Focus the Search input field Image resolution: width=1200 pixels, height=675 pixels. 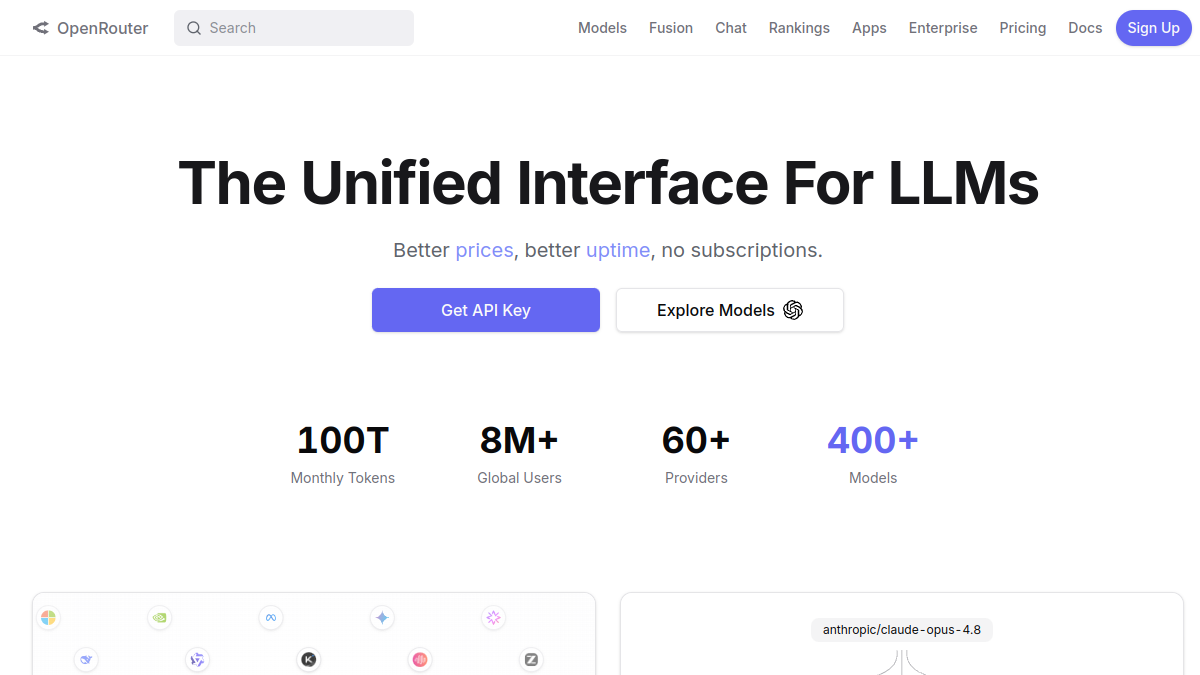(x=294, y=28)
